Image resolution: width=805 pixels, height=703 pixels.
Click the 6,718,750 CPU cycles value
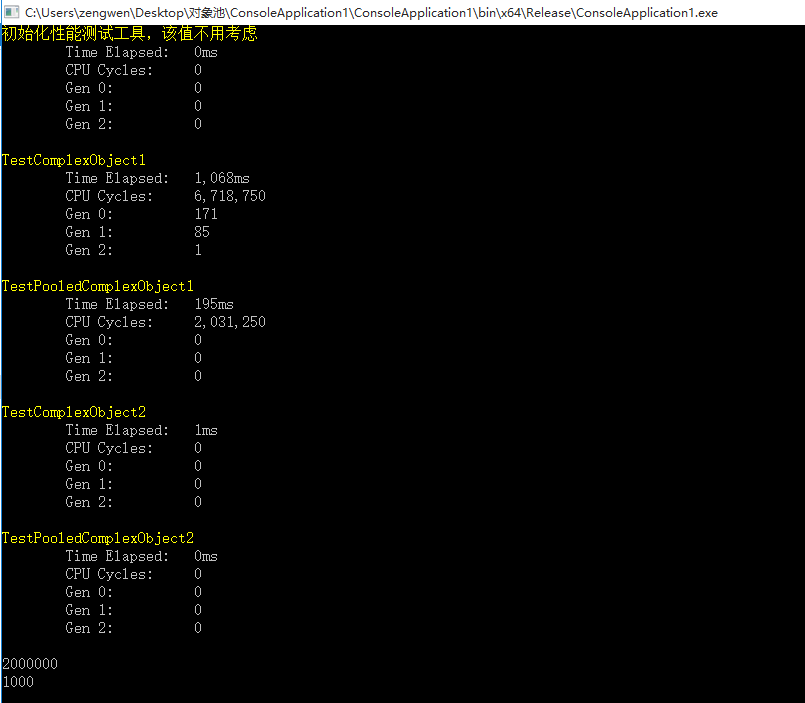[x=230, y=196]
